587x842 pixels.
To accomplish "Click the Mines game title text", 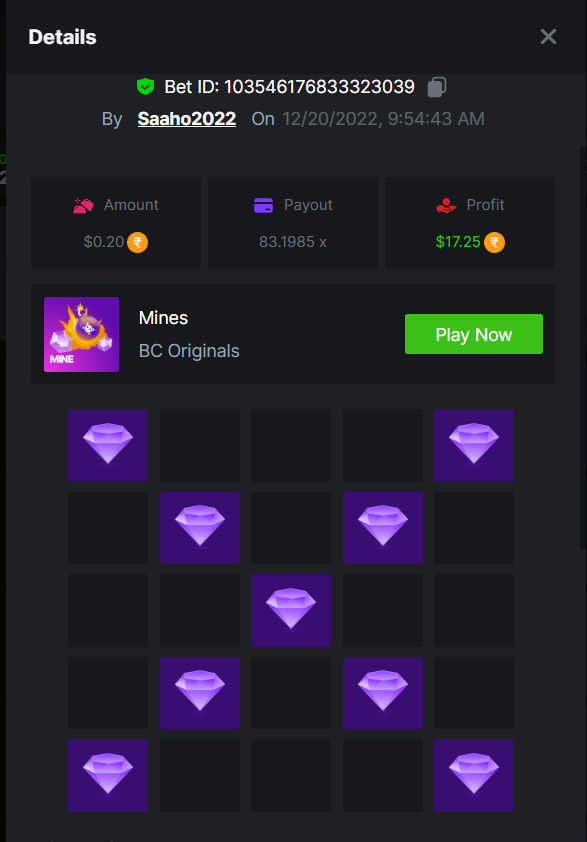I will click(163, 318).
